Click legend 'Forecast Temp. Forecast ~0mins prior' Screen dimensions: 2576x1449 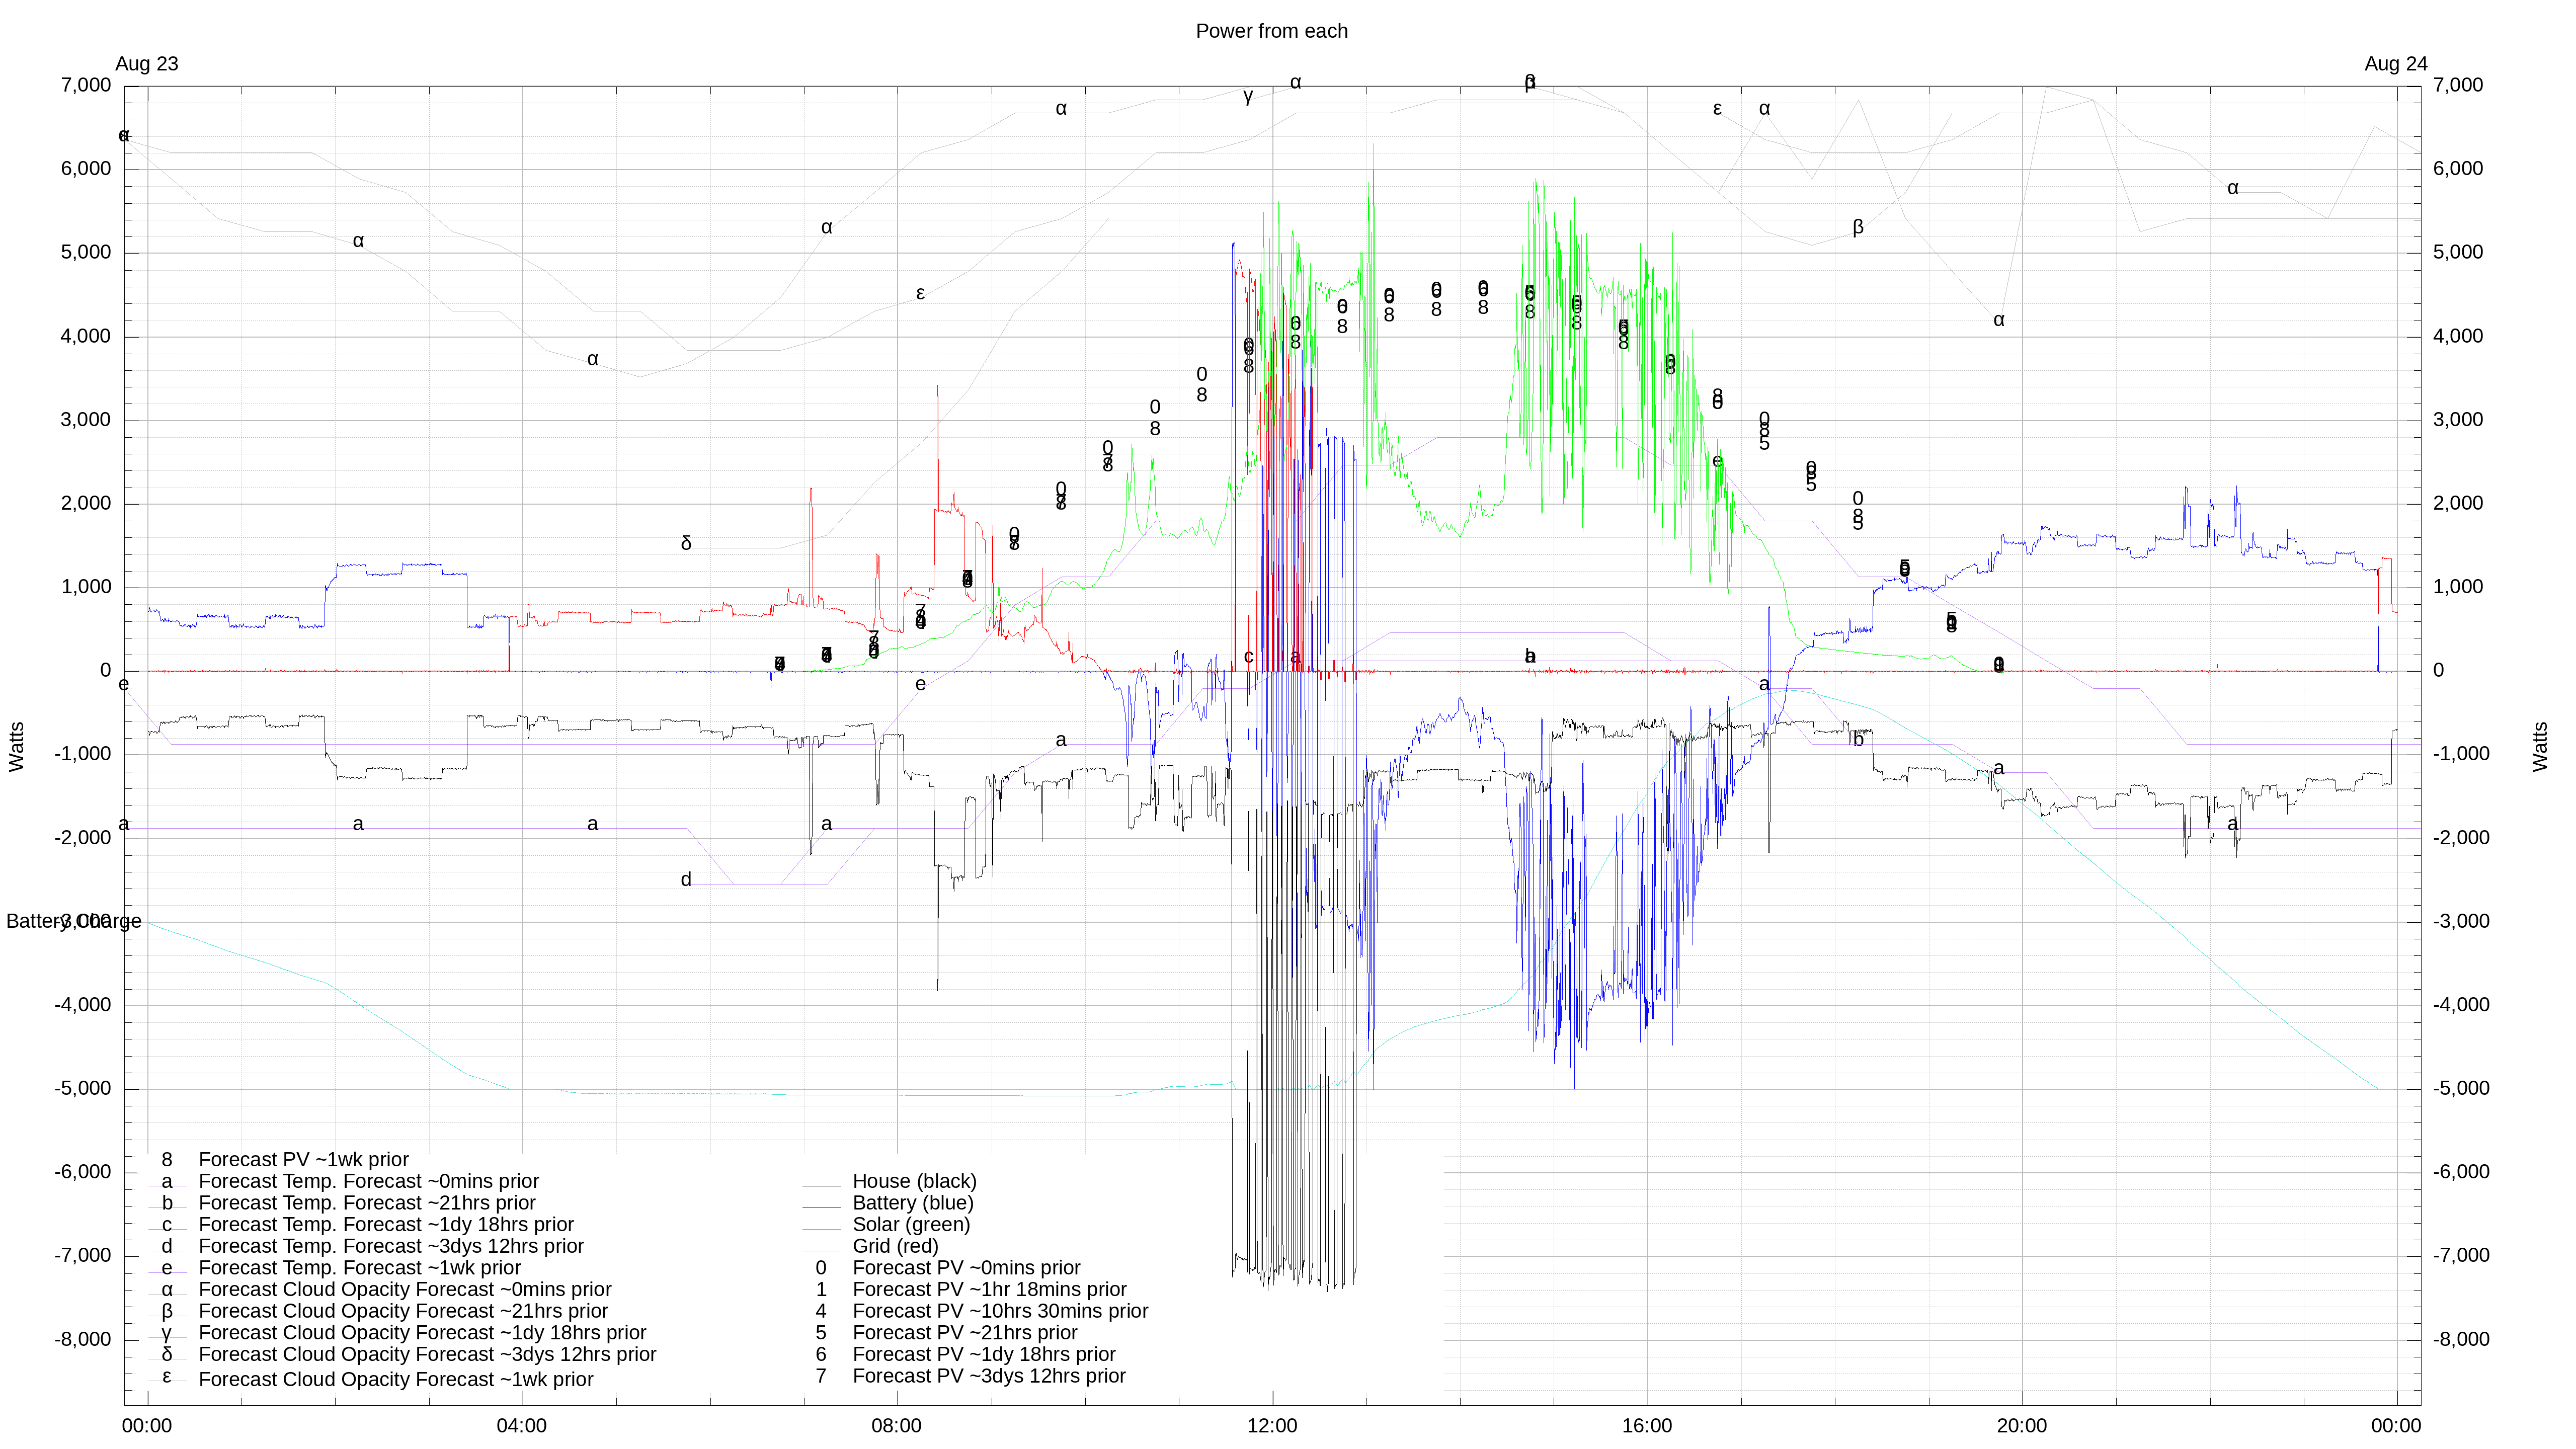[x=369, y=1182]
